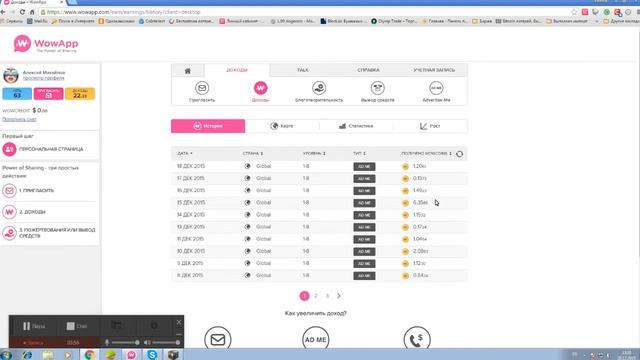Click the large phone dollar icon

tap(417, 339)
